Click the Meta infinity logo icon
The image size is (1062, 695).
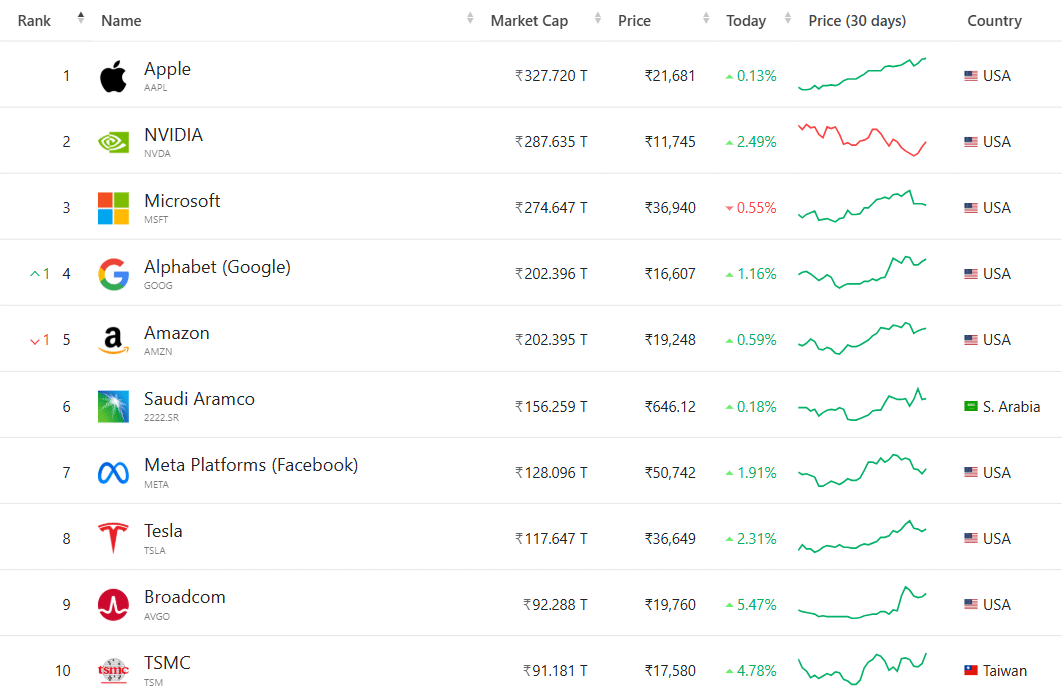pyautogui.click(x=113, y=472)
